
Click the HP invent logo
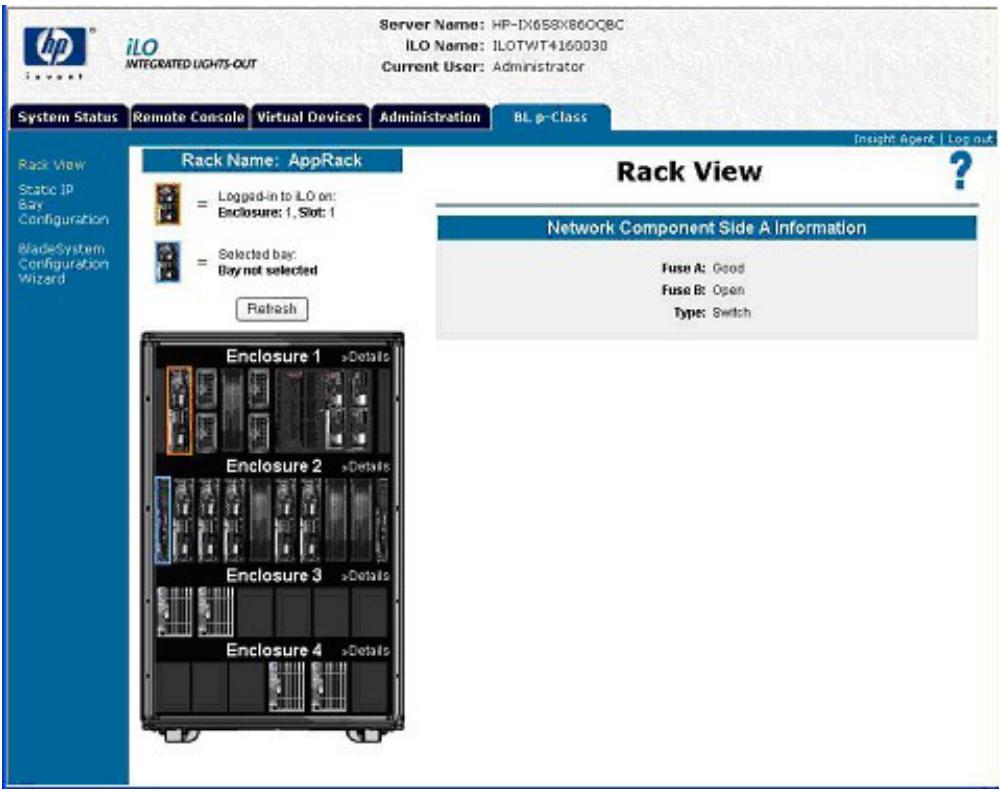click(x=56, y=54)
